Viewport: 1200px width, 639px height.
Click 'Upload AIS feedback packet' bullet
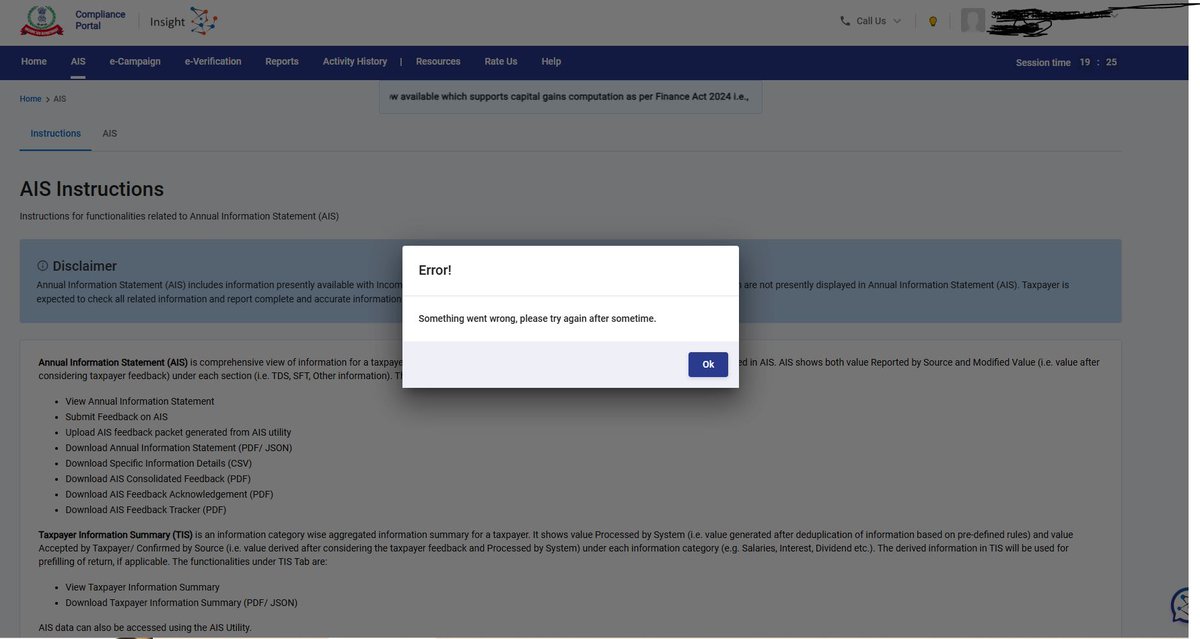coord(179,432)
